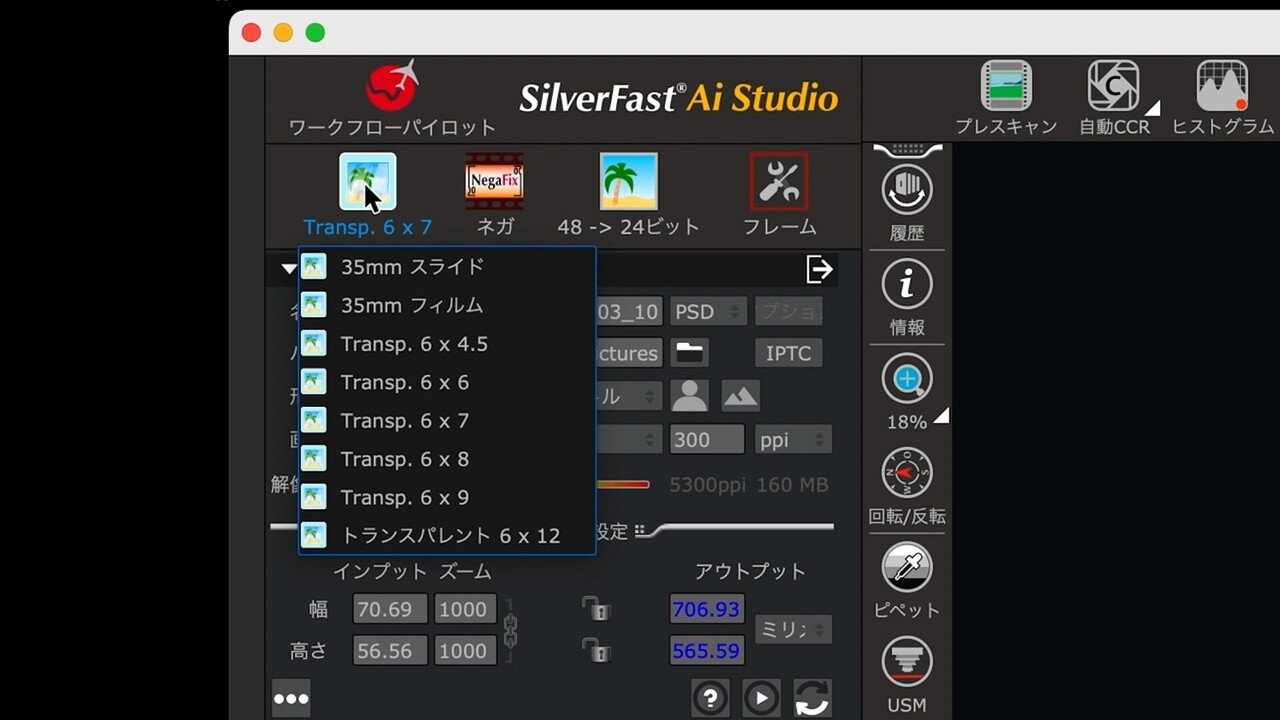This screenshot has height=720, width=1280.
Task: Click the input height field 56.56
Action: (x=390, y=651)
